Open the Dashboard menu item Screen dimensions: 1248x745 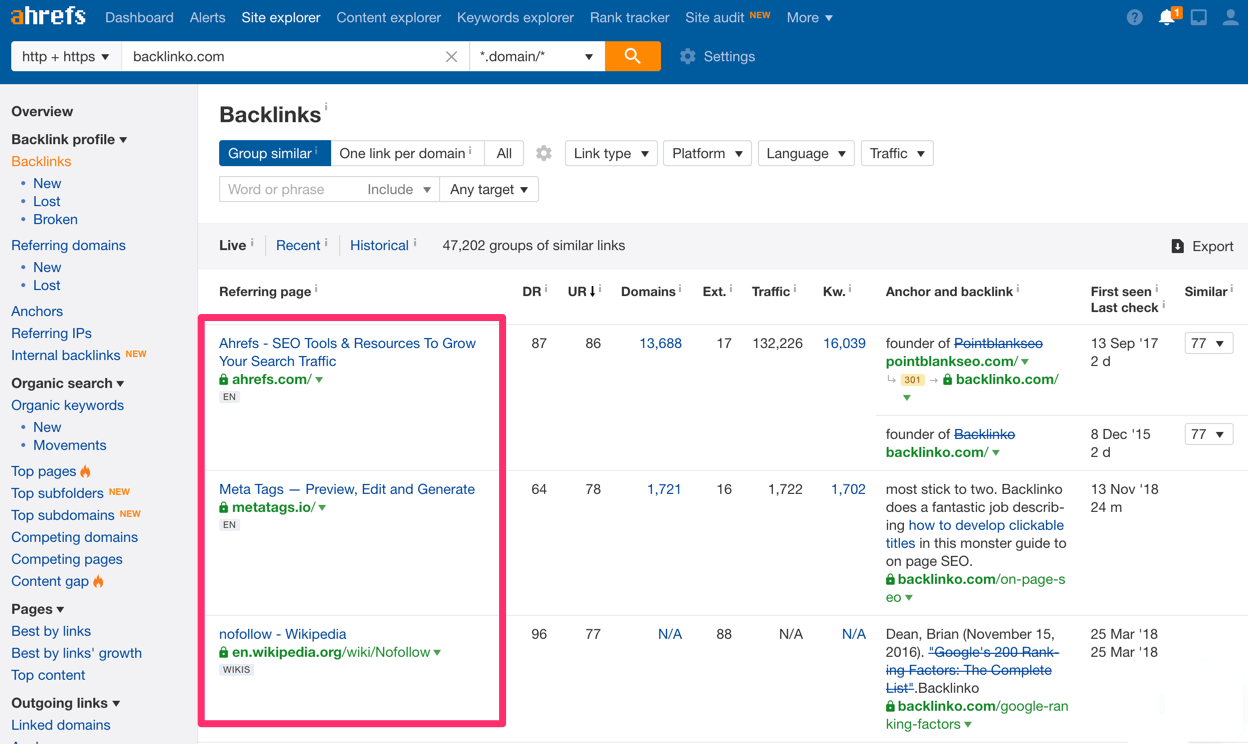(x=139, y=18)
